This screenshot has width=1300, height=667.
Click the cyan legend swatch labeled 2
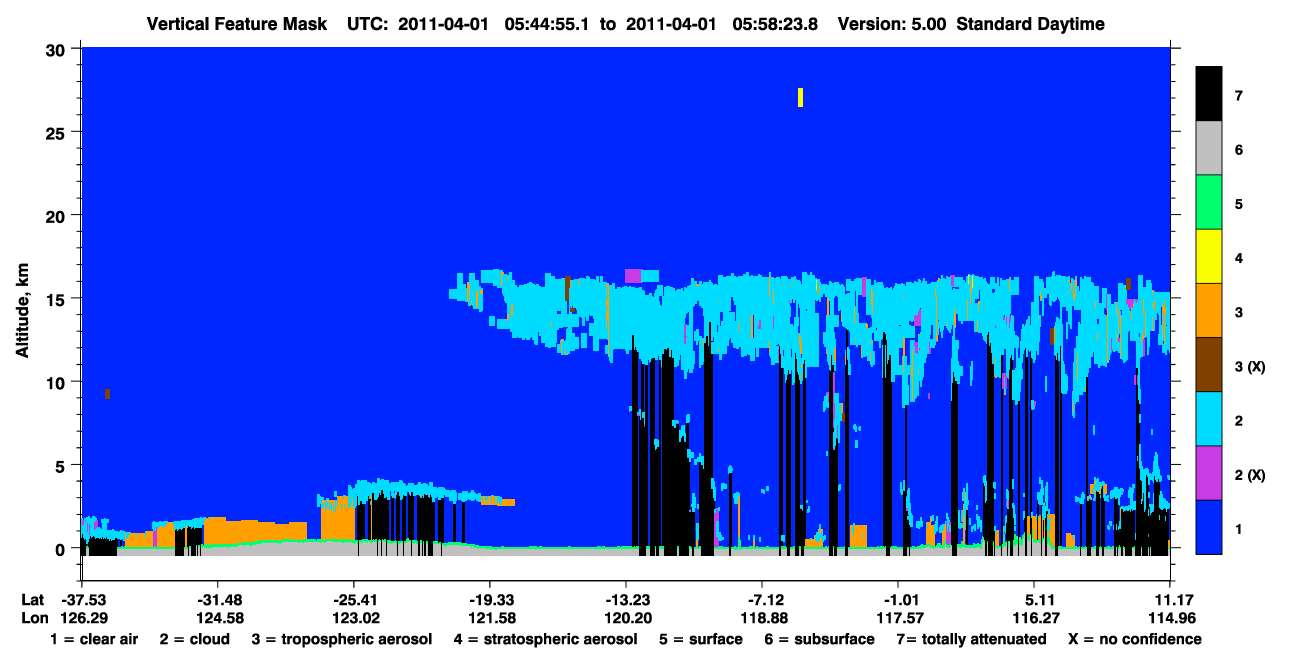click(x=1209, y=419)
